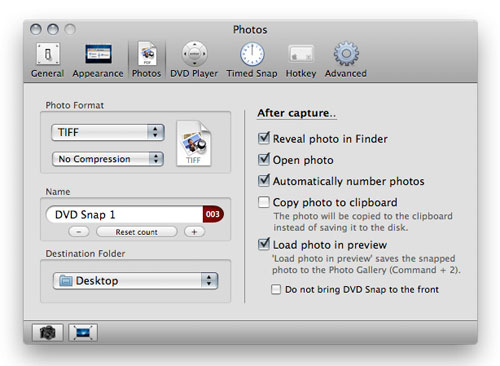
Task: Enable Do not bring DVD Snap to front
Action: coord(276,289)
